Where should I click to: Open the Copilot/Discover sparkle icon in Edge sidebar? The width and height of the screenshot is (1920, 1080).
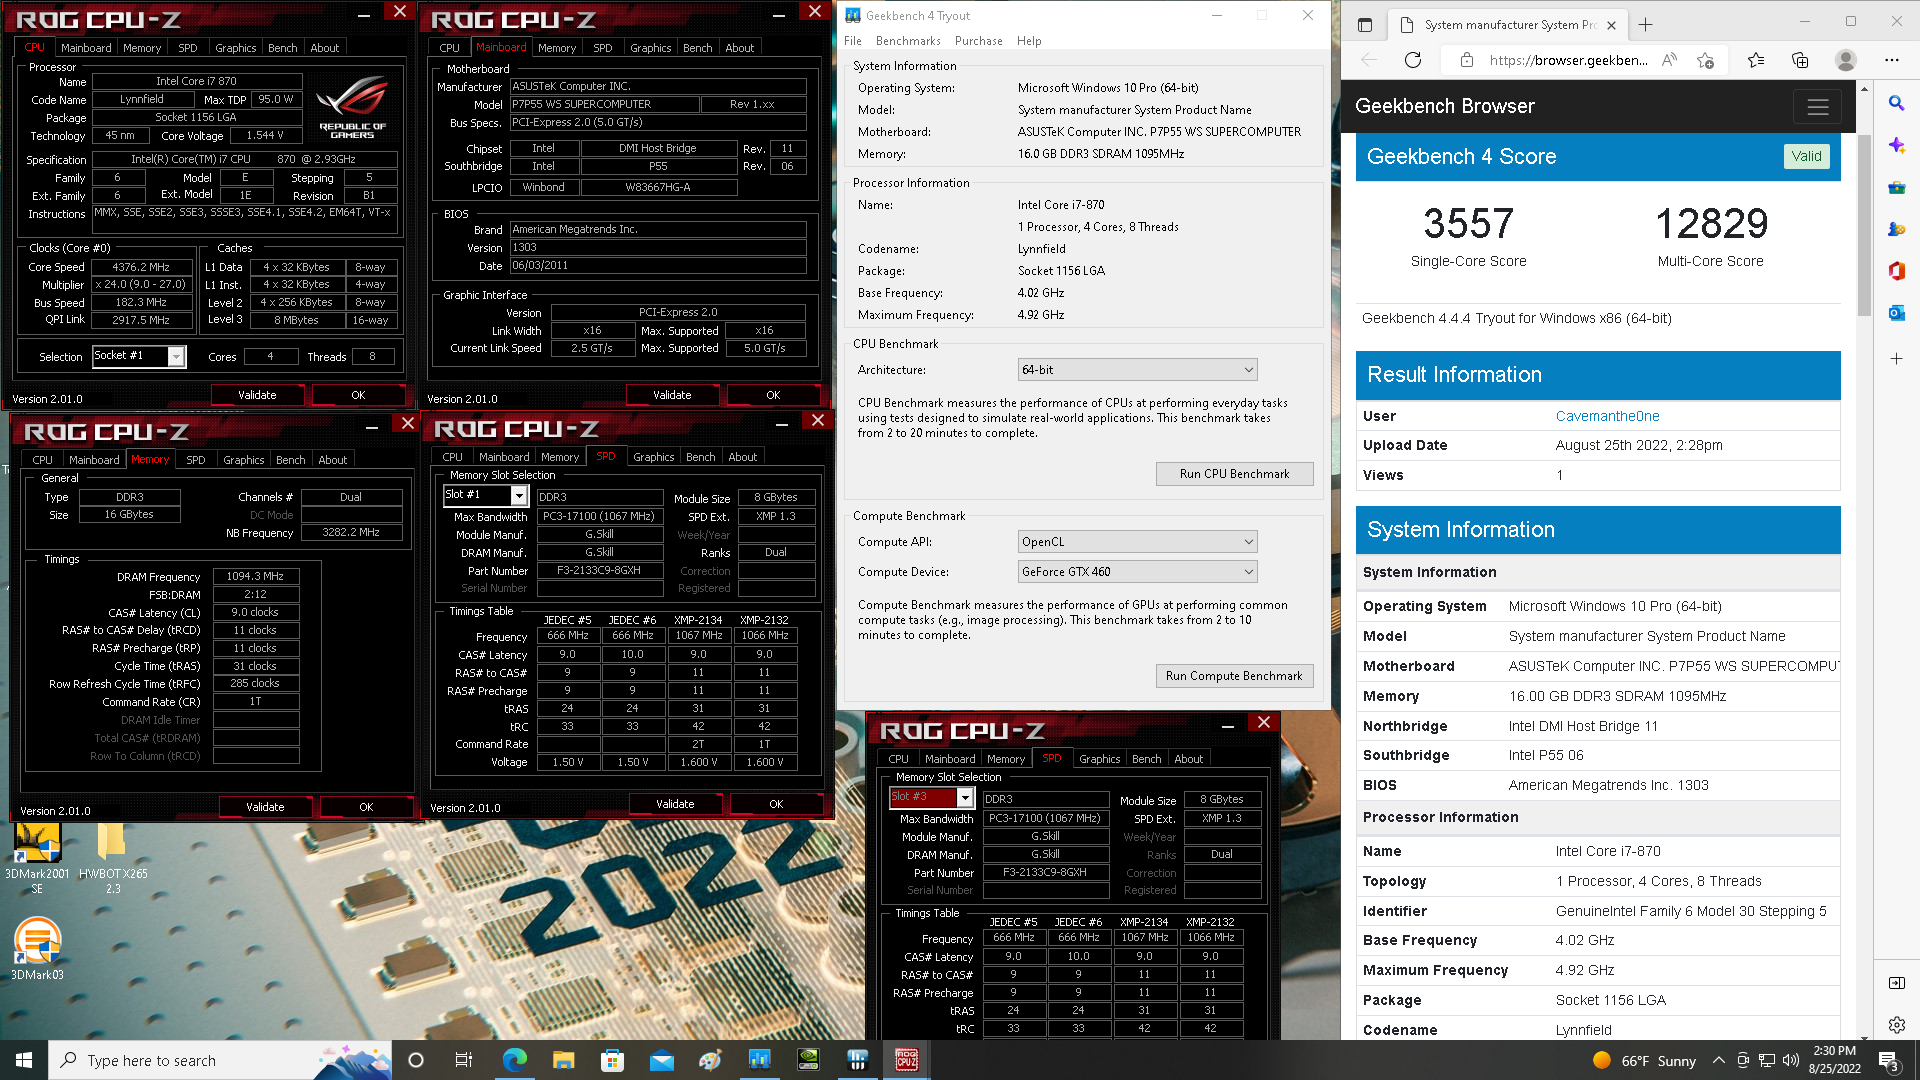pyautogui.click(x=1896, y=145)
